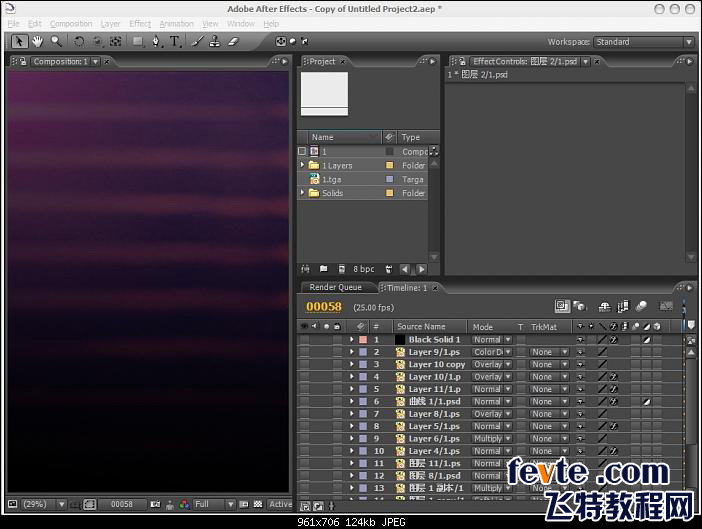This screenshot has height=529, width=702.
Task: Toggle visibility of Layer 10 copy
Action: pyautogui.click(x=304, y=364)
